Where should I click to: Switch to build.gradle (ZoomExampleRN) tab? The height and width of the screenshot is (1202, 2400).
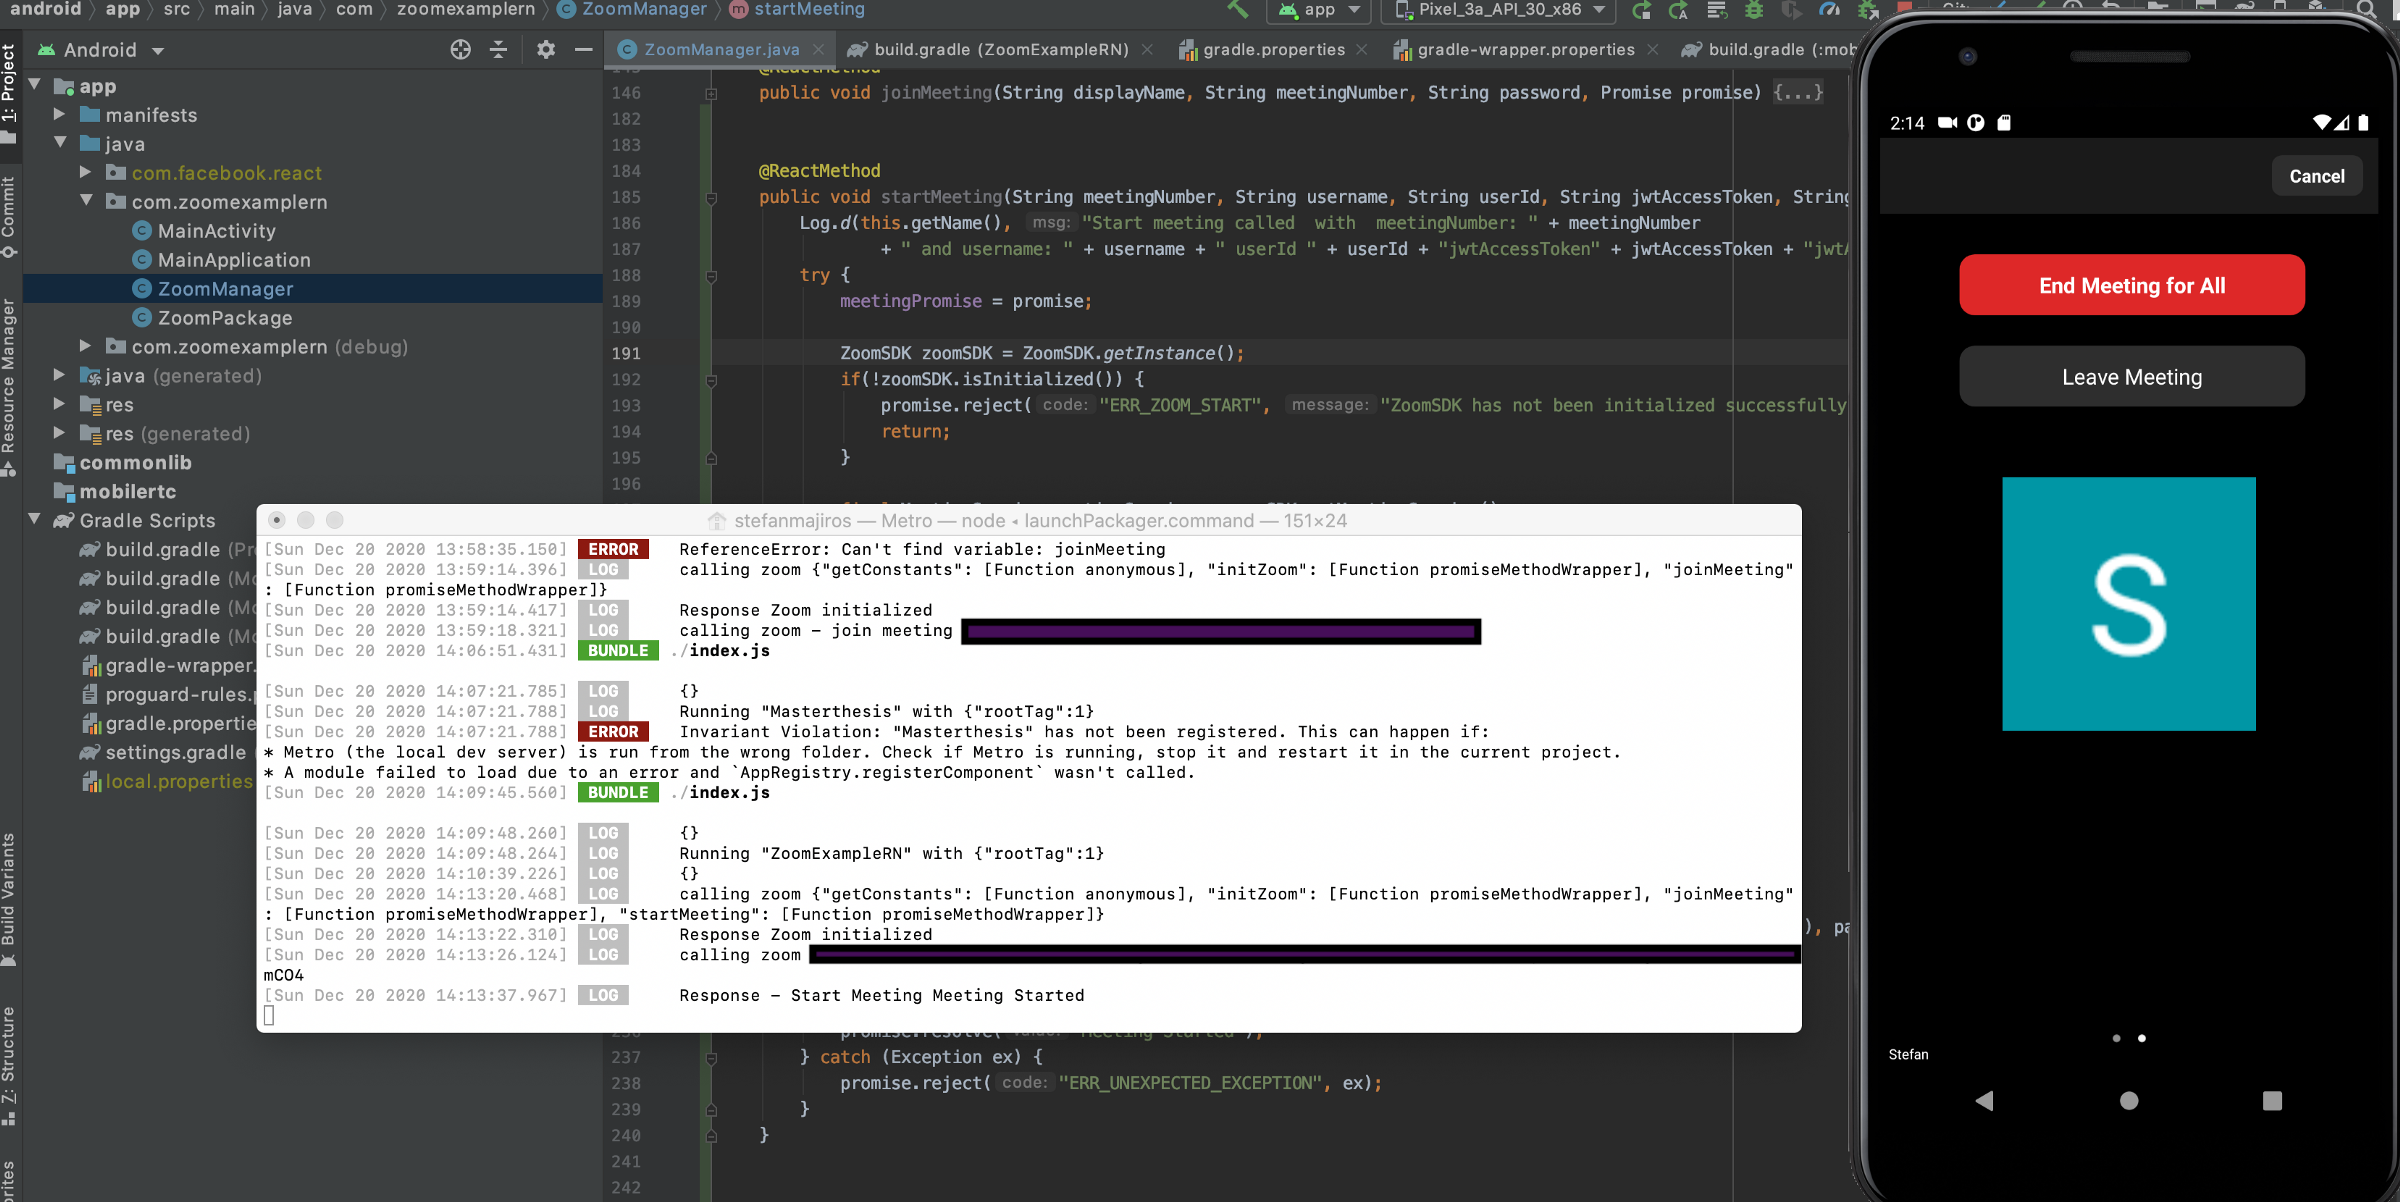point(1000,50)
